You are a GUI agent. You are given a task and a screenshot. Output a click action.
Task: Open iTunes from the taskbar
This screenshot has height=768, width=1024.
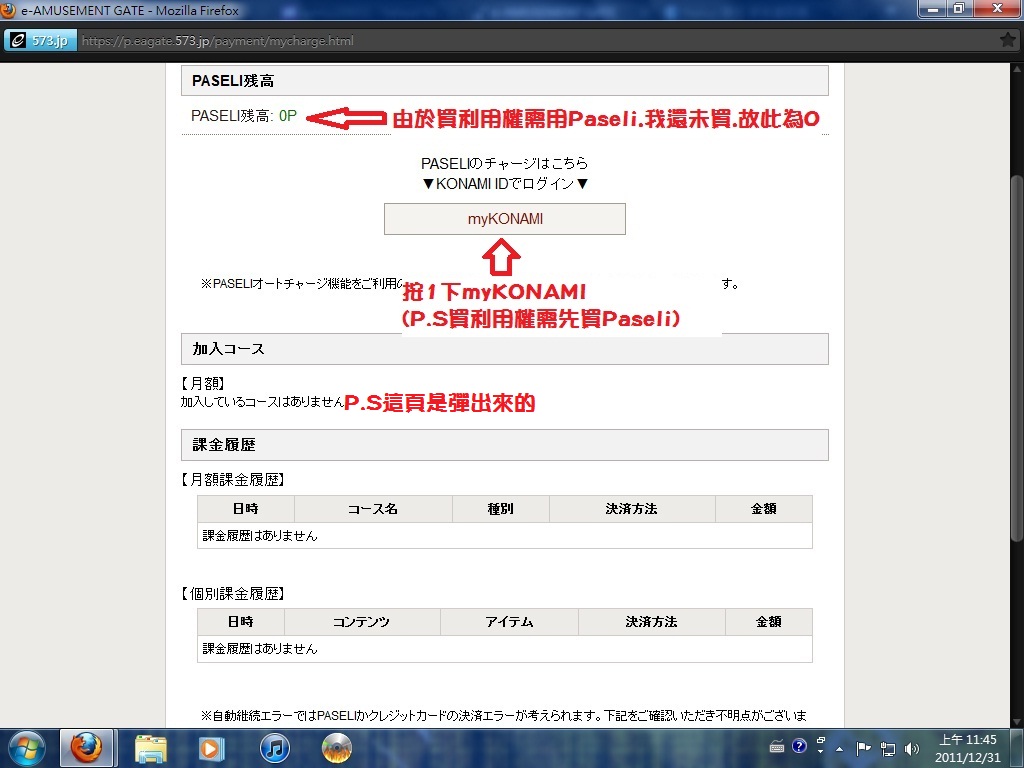274,747
